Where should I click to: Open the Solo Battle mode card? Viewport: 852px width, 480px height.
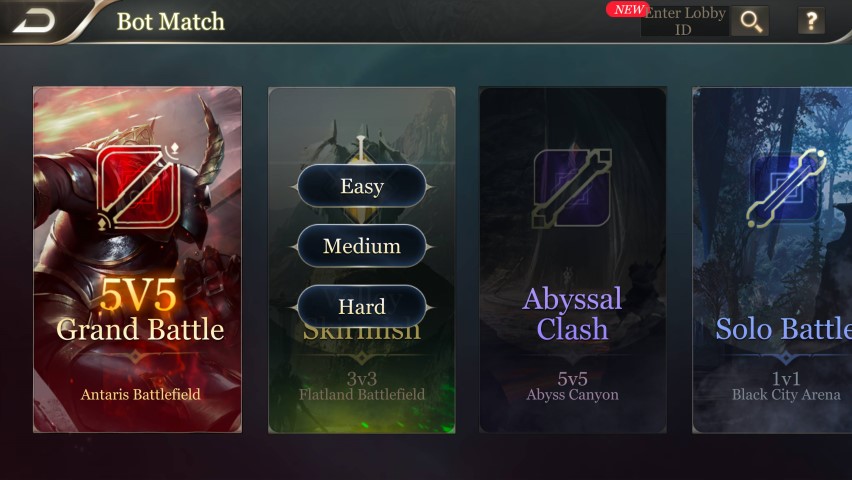[x=772, y=260]
